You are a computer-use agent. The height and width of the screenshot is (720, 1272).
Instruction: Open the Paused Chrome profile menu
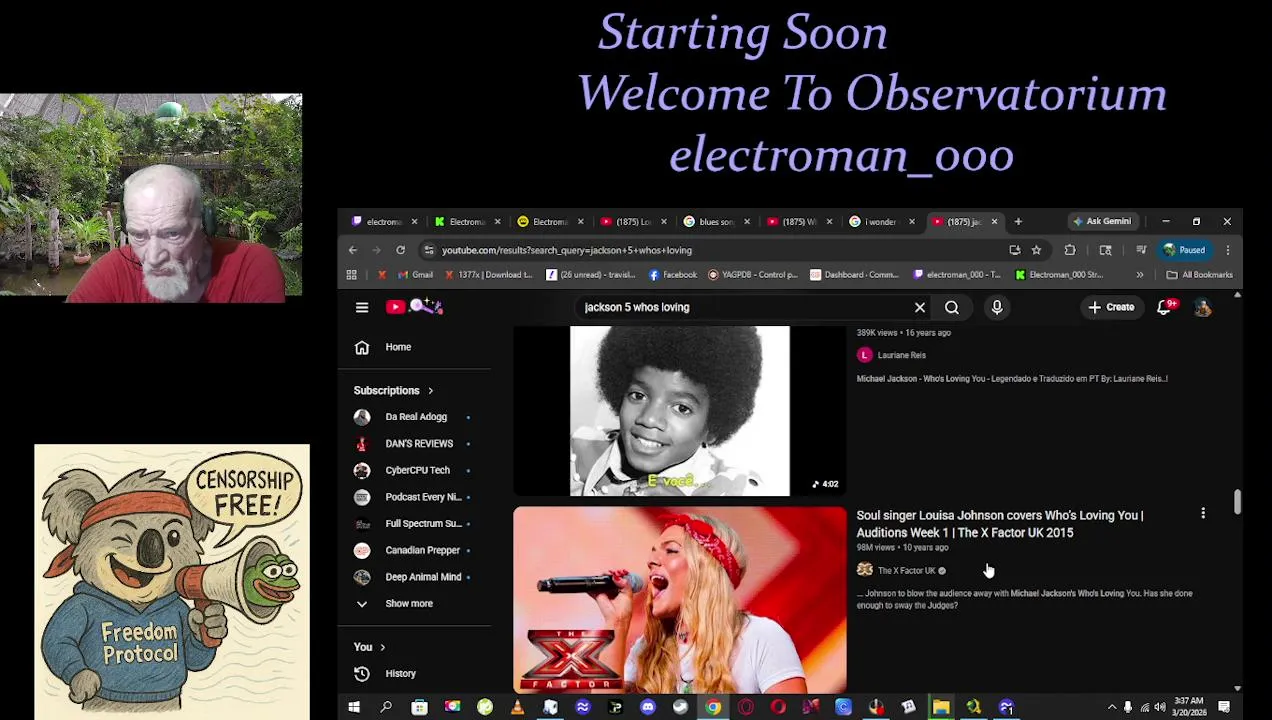(1186, 250)
